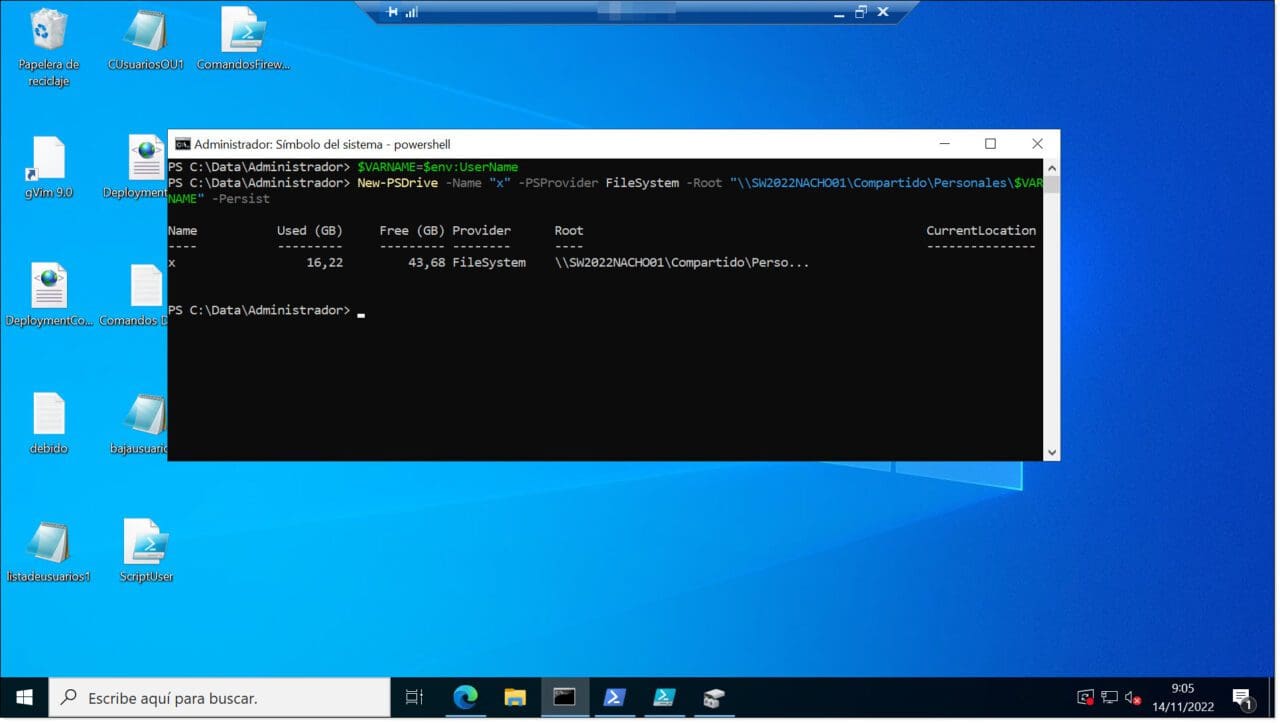Click the muted volume tray icon
Image resolution: width=1280 pixels, height=723 pixels.
pos(1133,698)
